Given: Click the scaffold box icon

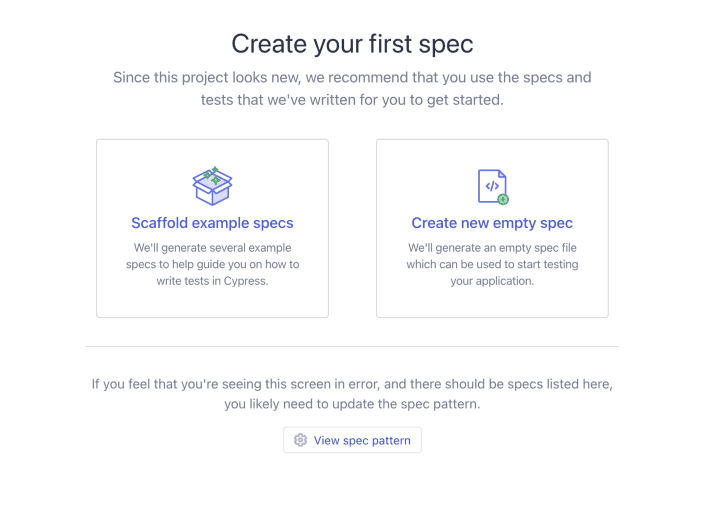Looking at the screenshot, I should pos(212,188).
